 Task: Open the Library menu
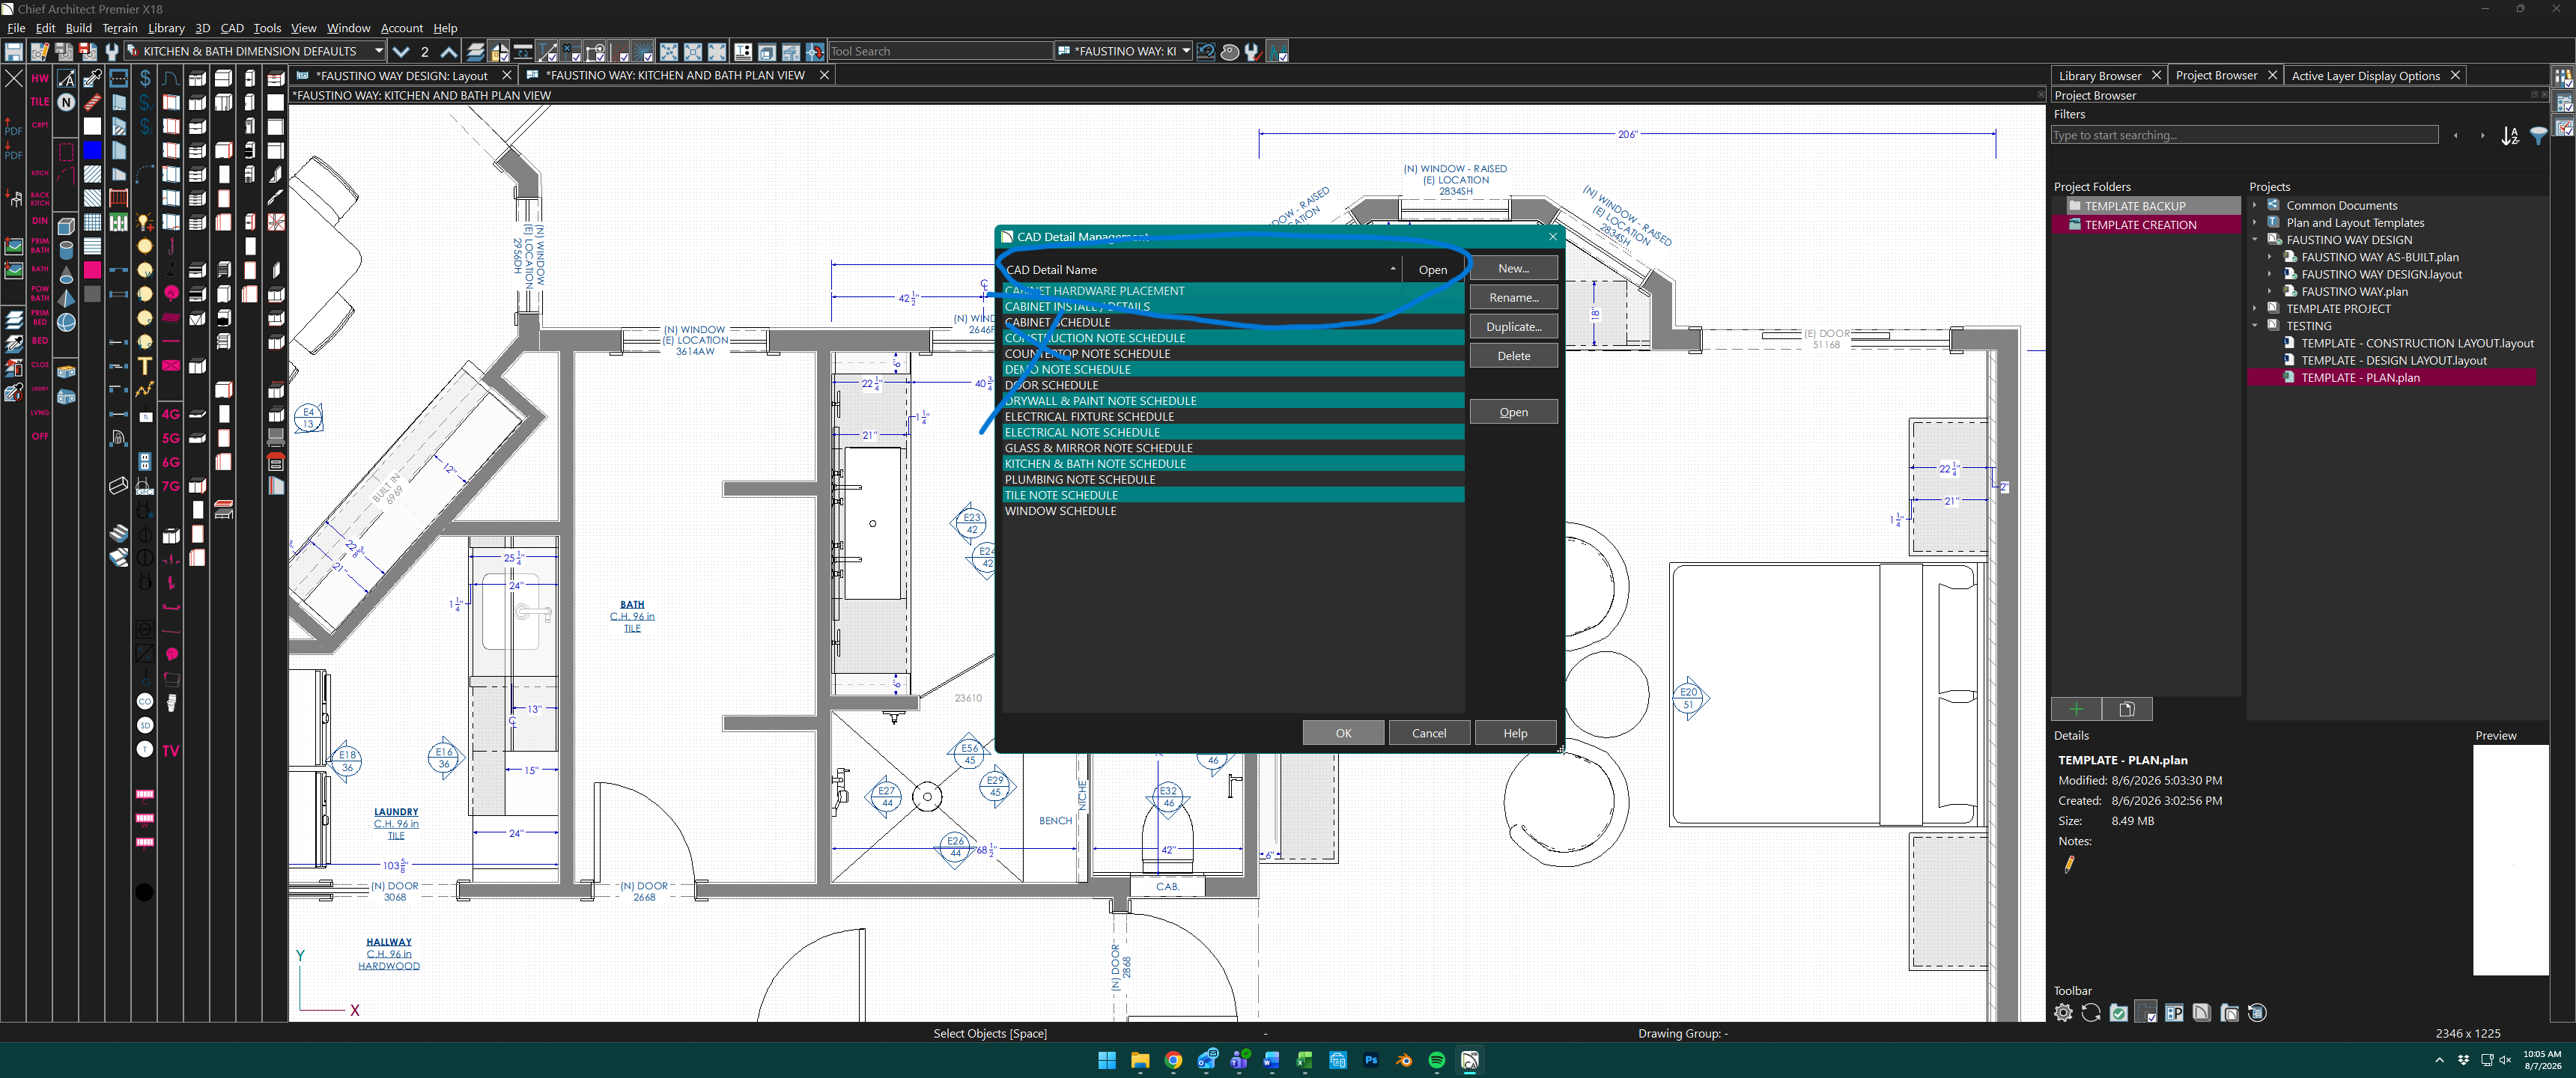[166, 28]
